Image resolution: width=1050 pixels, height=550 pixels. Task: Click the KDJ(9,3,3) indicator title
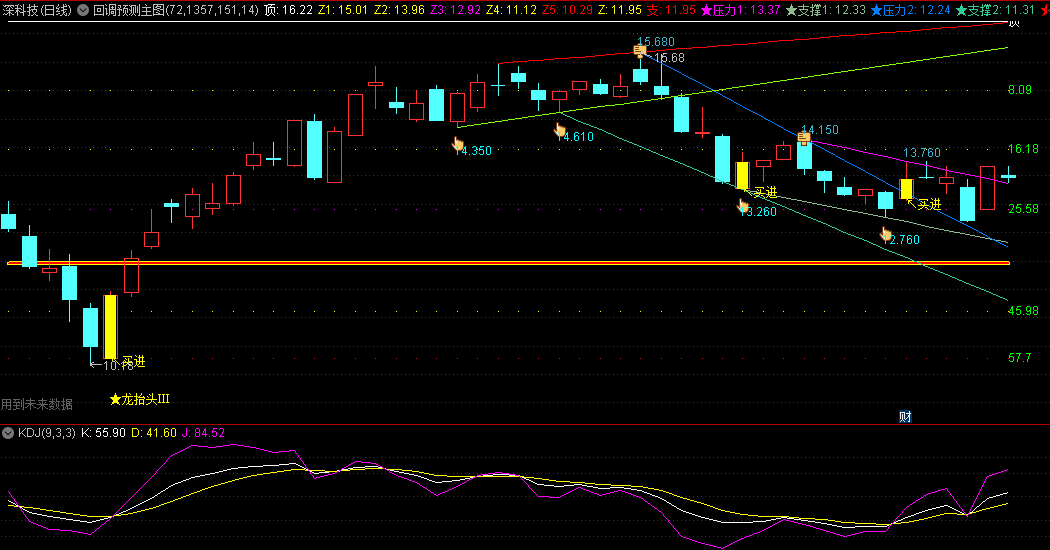click(47, 433)
